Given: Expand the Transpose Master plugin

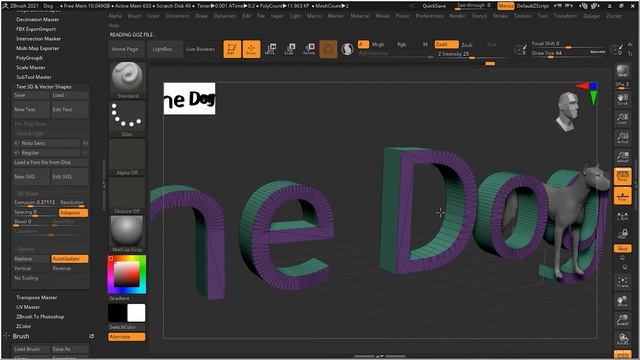Looking at the screenshot, I should pyautogui.click(x=36, y=297).
